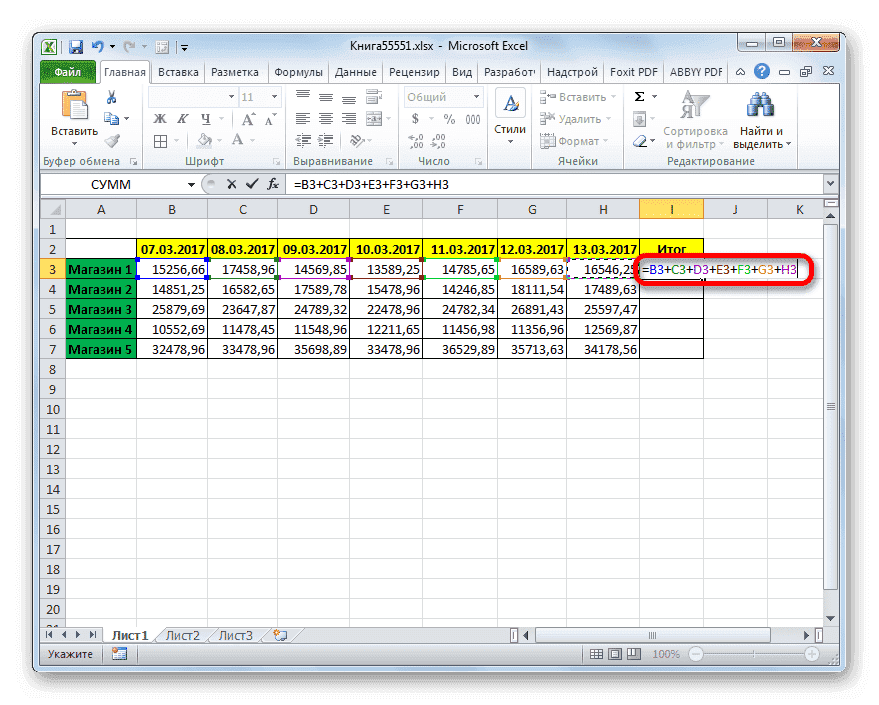Open the borders dropdown arrow
879x705 pixels.
176,140
